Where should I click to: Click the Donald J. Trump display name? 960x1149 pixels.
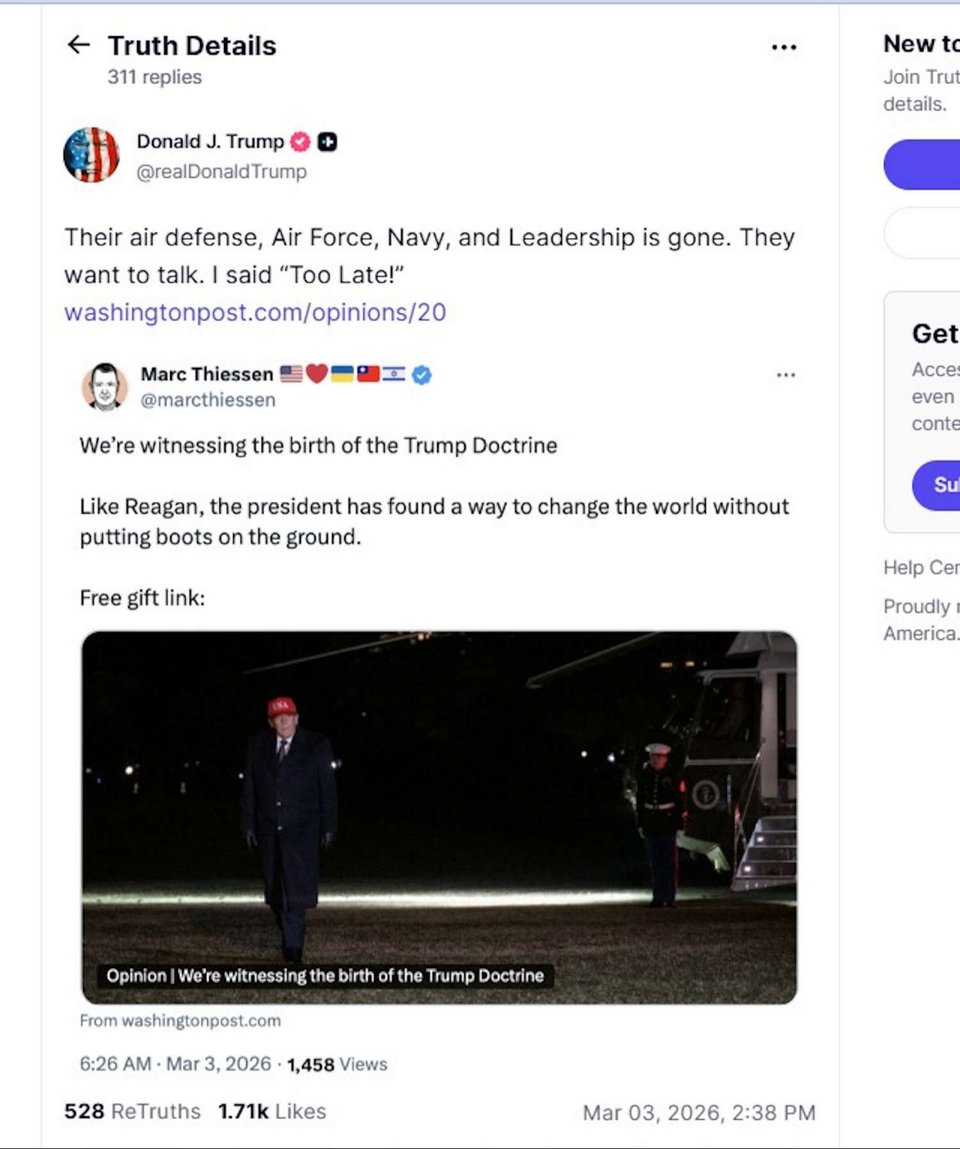point(210,142)
